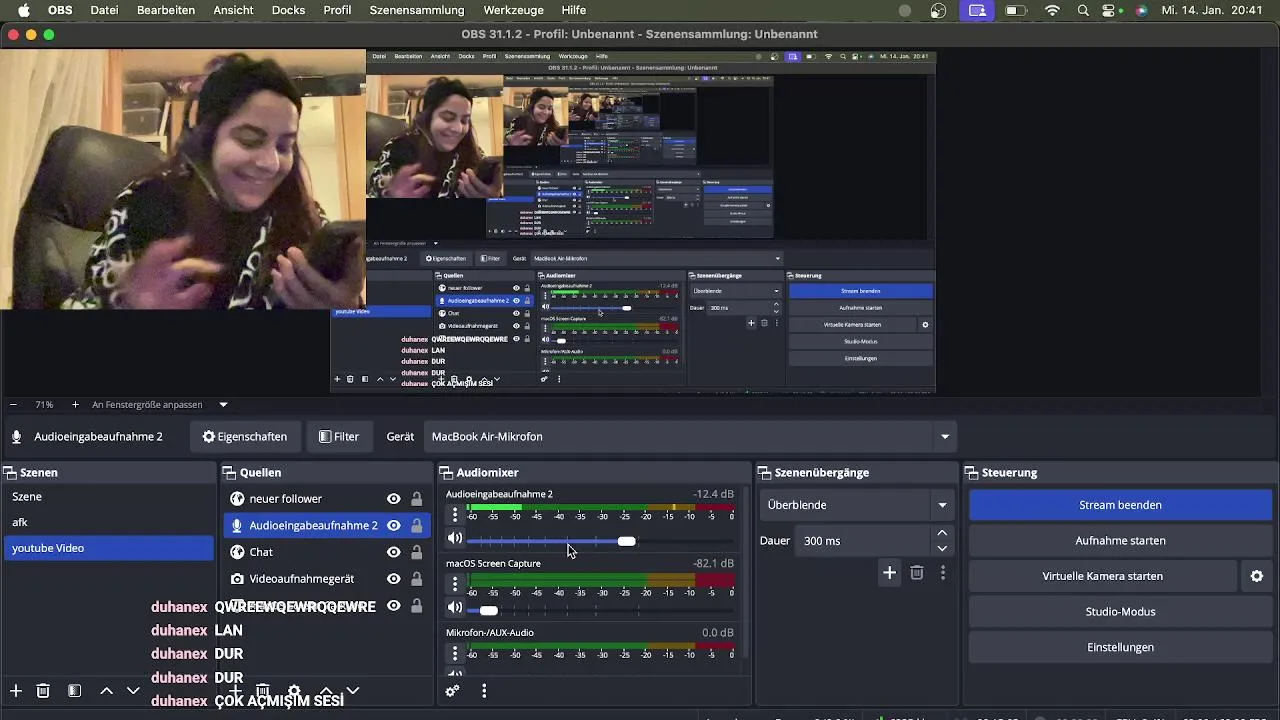1280x720 pixels.
Task: Undock the Szenen panel via its icon
Action: coord(9,473)
